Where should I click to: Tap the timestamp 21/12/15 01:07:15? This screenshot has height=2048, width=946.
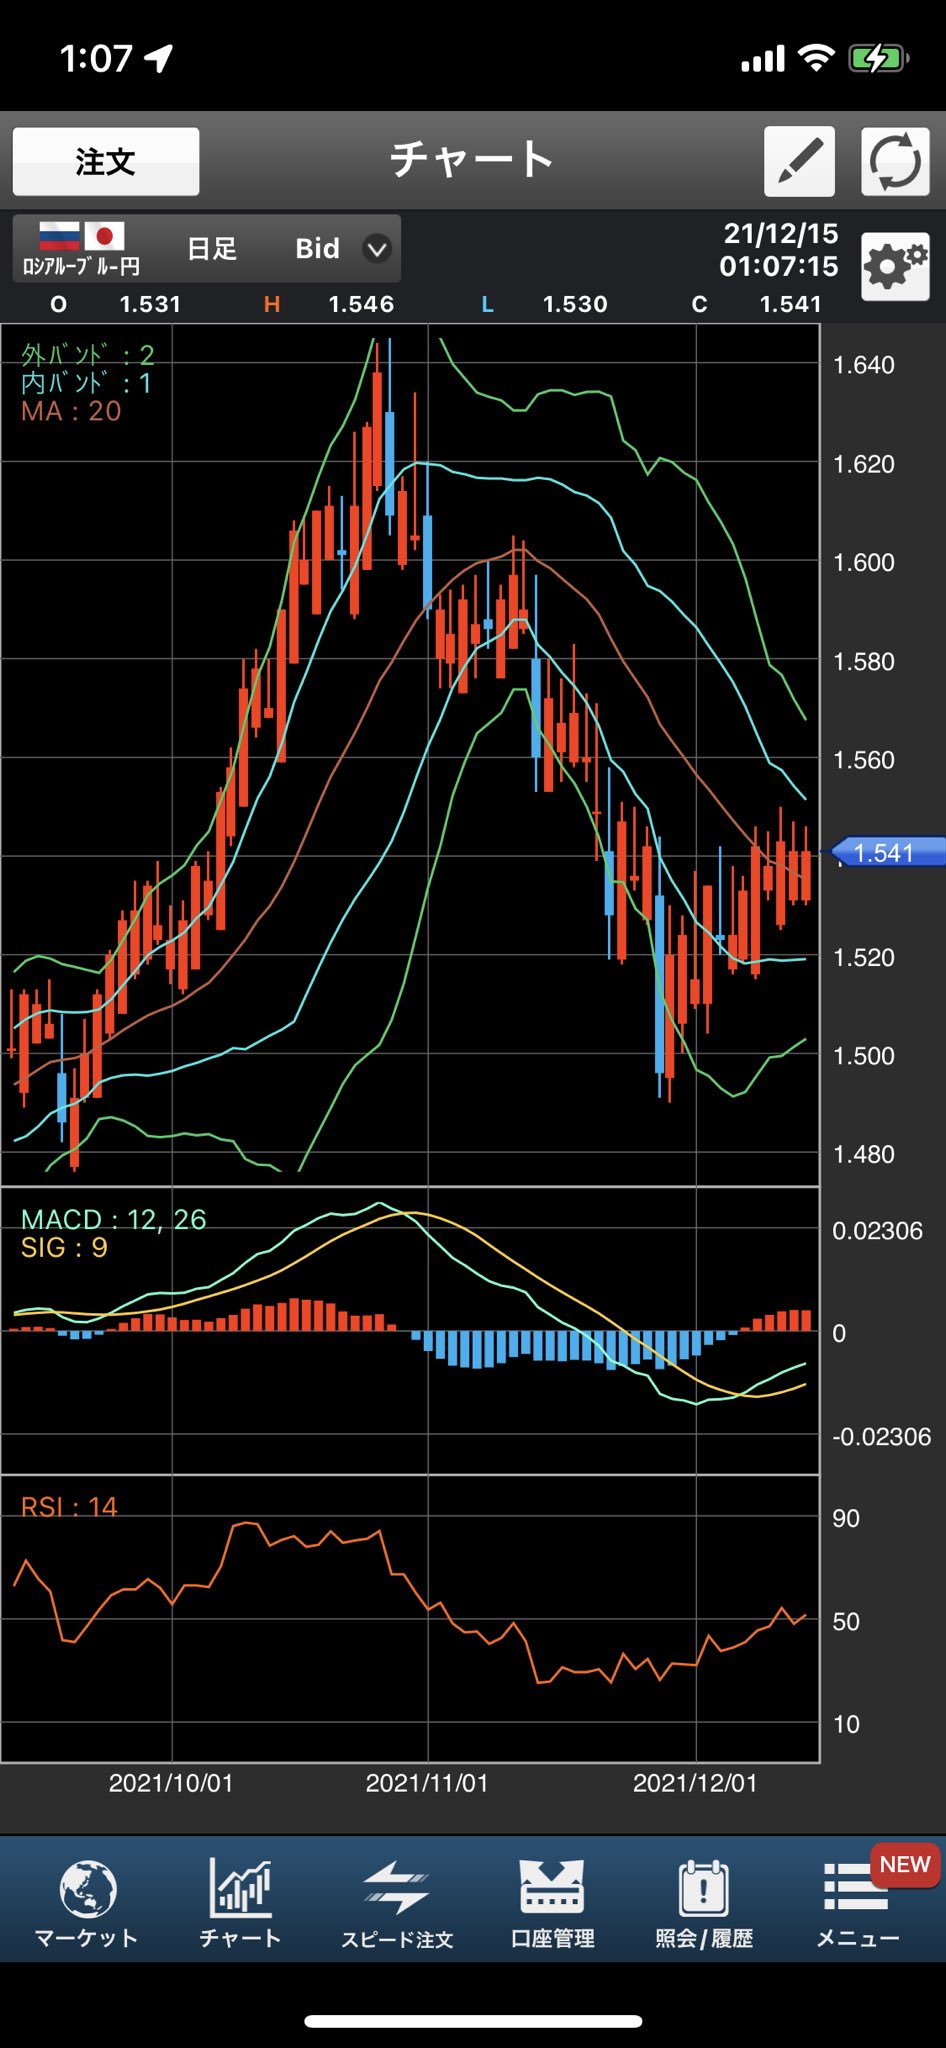(x=779, y=250)
